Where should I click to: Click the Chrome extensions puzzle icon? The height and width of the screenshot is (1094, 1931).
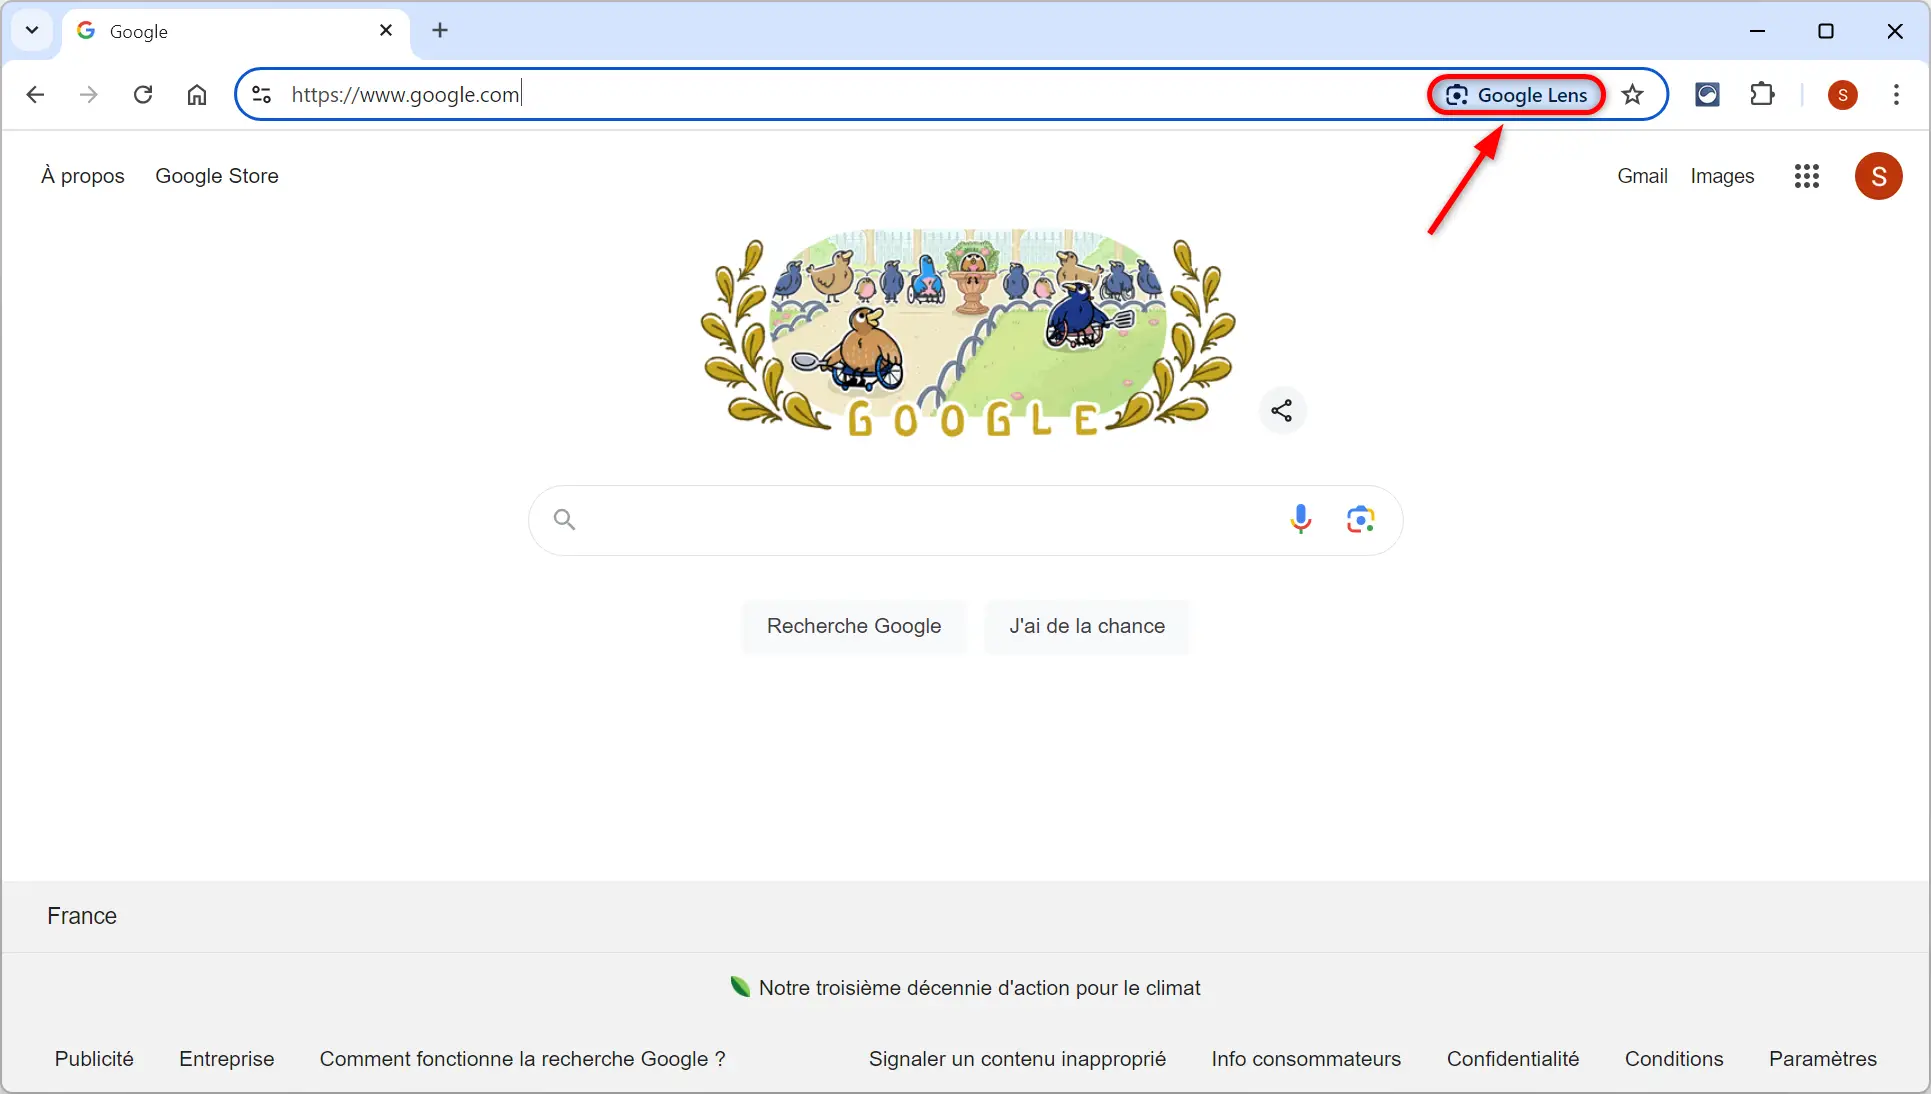1764,94
